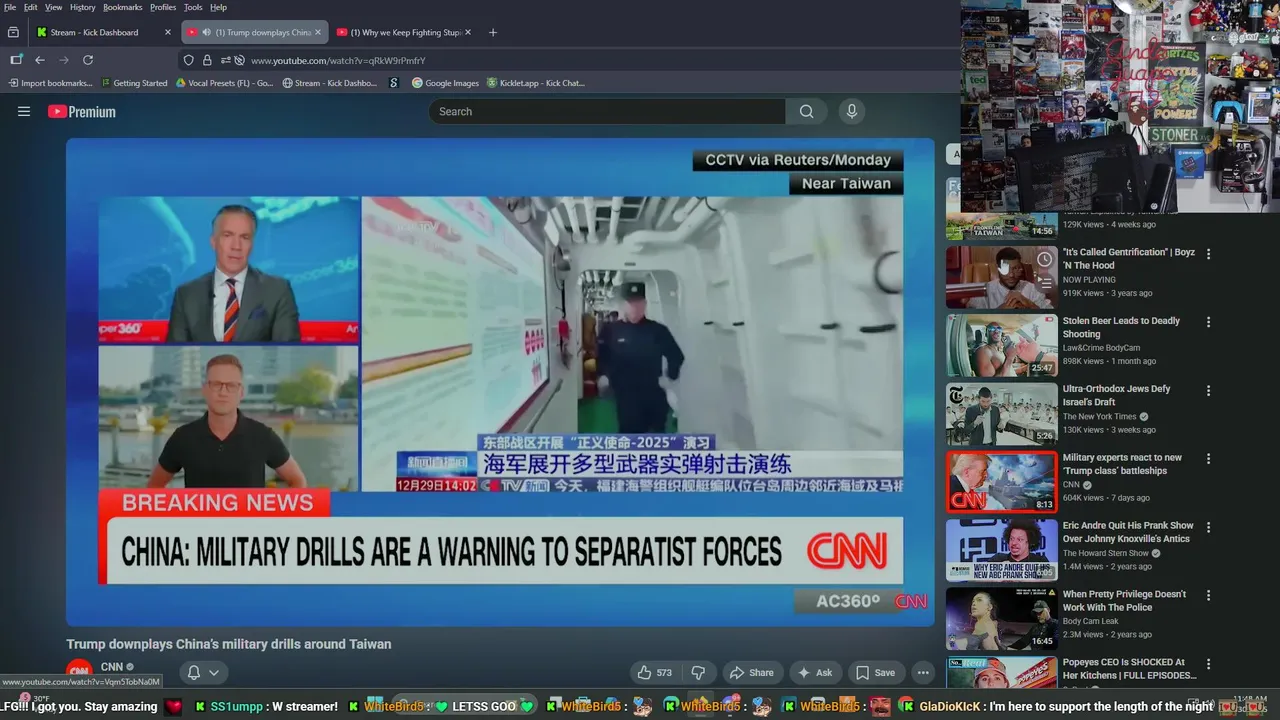The height and width of the screenshot is (720, 1280).
Task: Close the Why we Keep Fighting tab
Action: click(469, 32)
